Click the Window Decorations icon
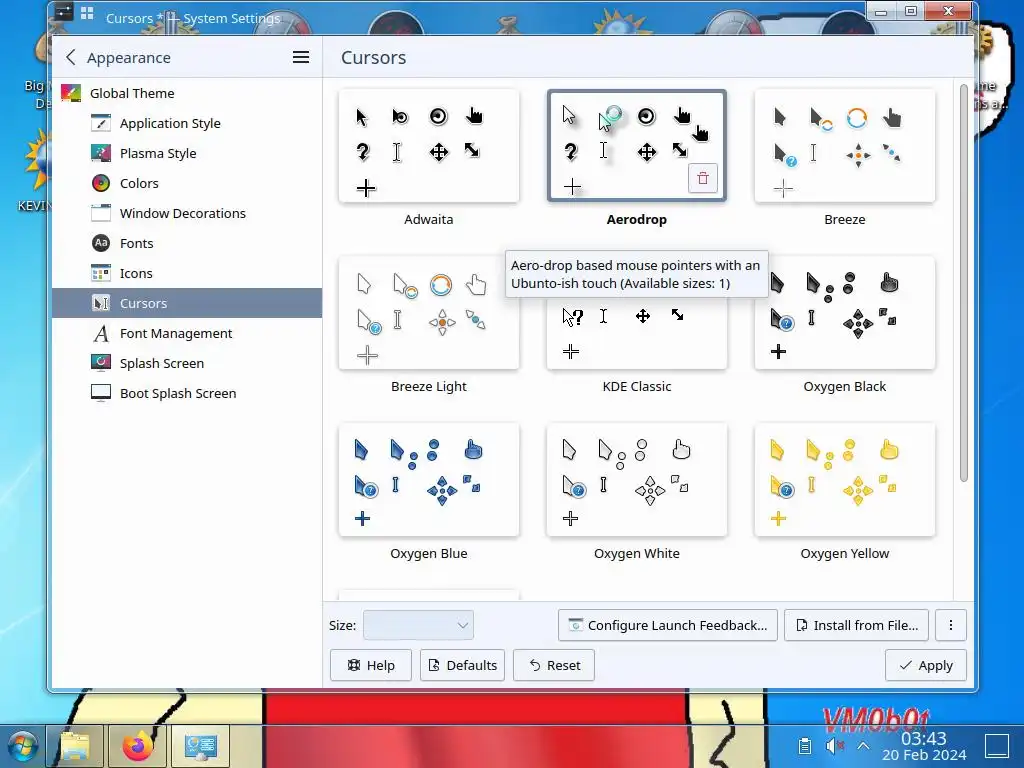1024x768 pixels. coord(101,214)
